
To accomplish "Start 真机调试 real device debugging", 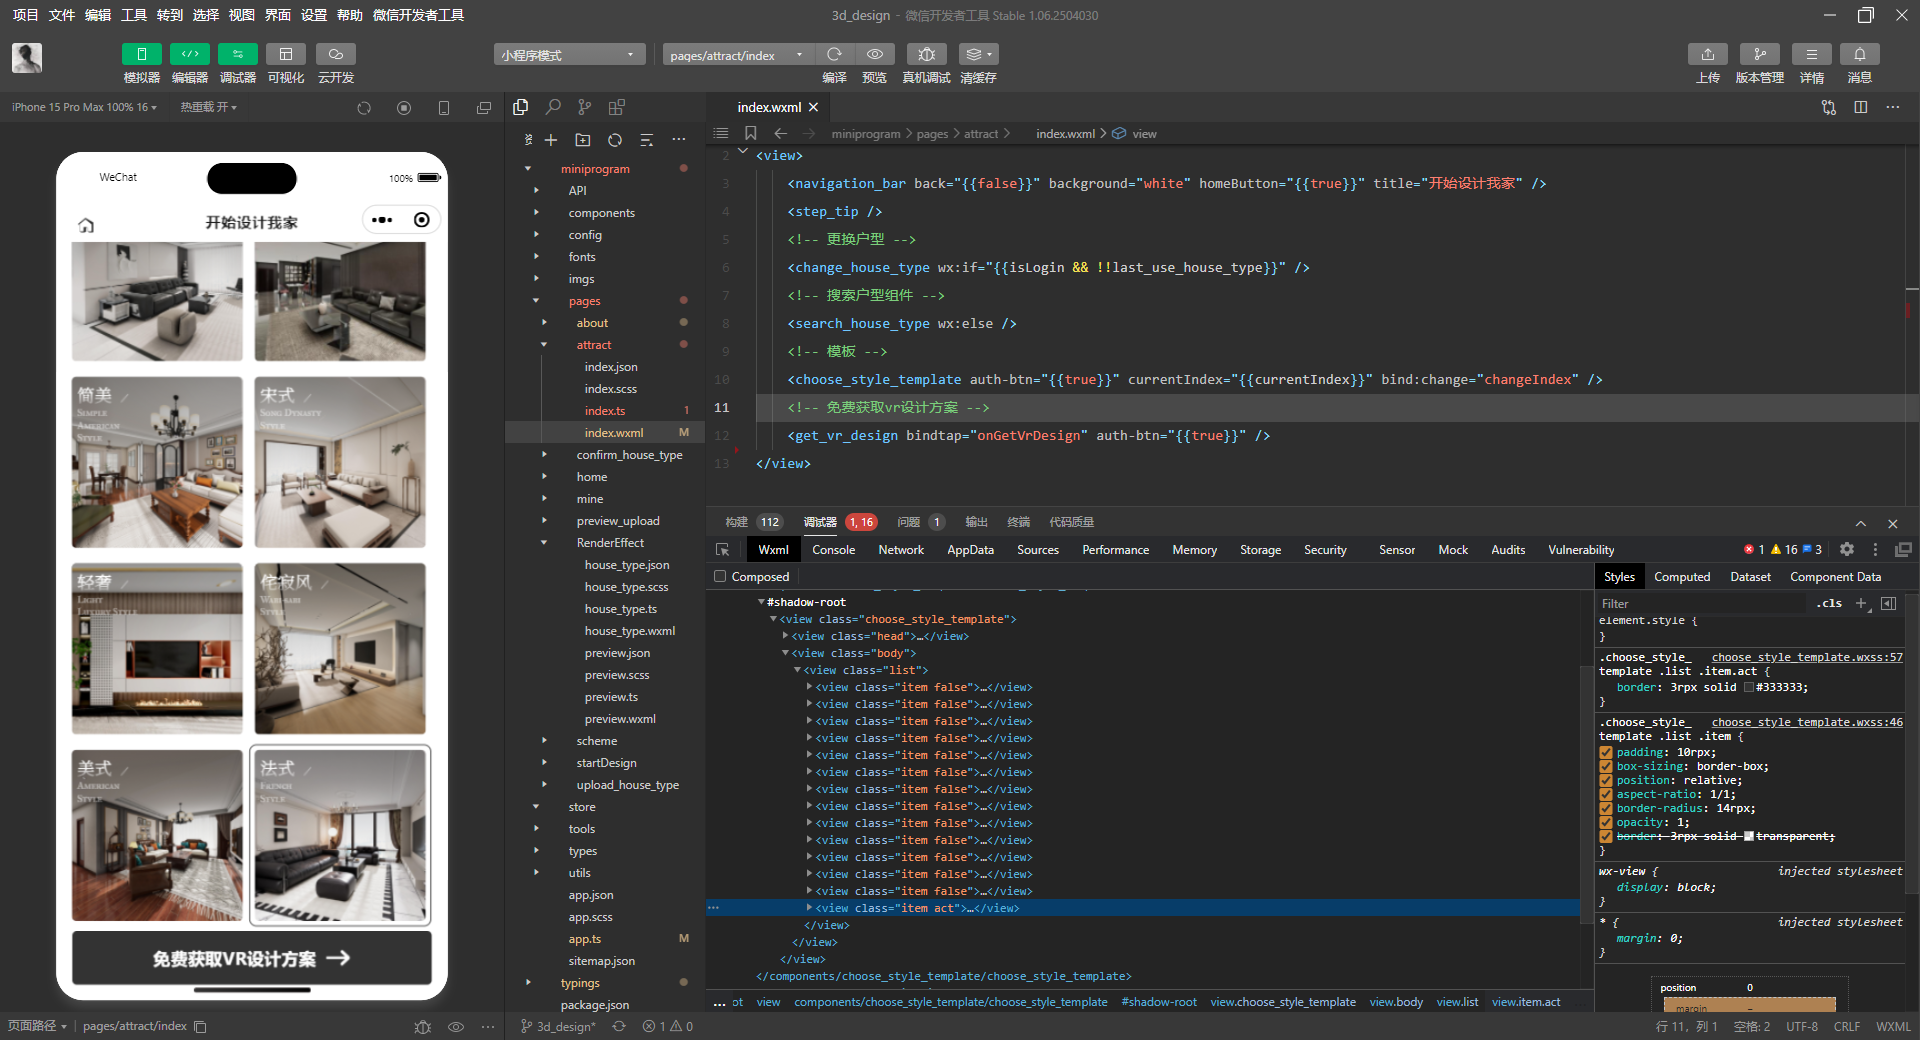I will pos(927,54).
